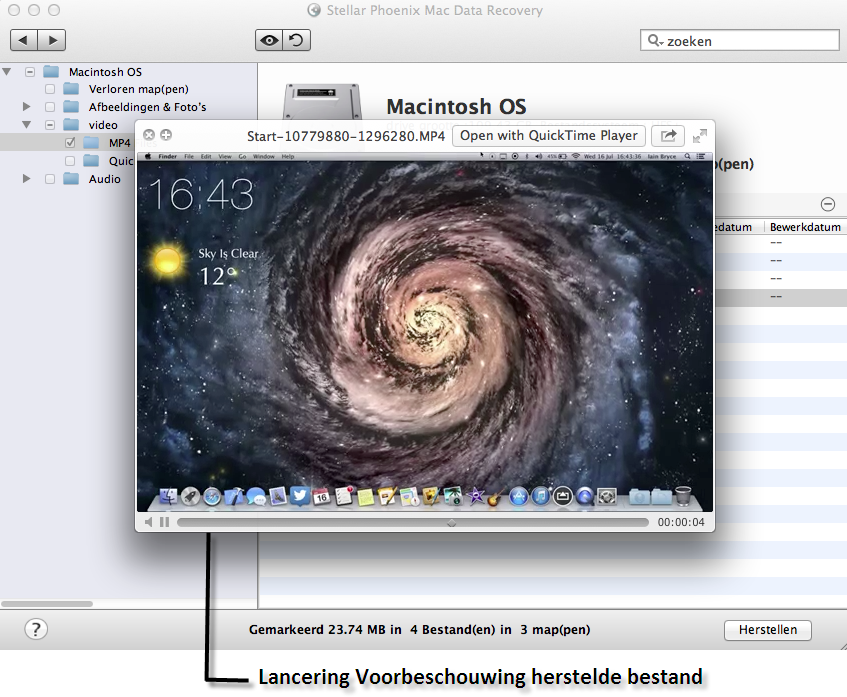Click the video progress bar track
This screenshot has height=697, width=847.
[413, 522]
